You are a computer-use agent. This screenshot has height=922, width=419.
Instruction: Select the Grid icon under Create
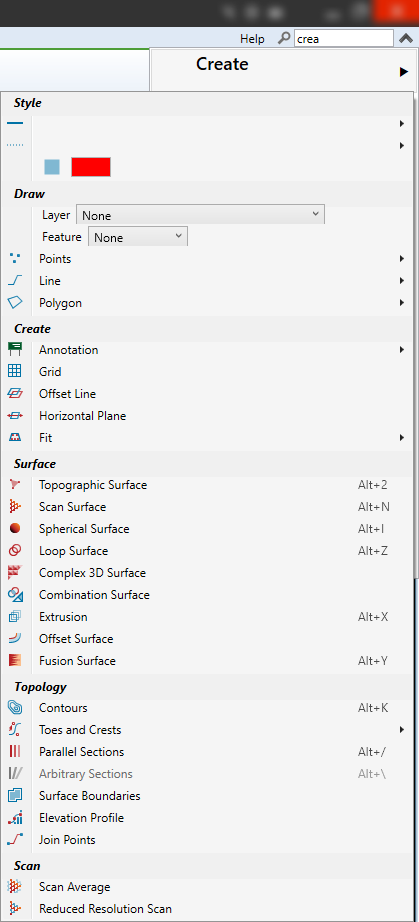click(15, 371)
